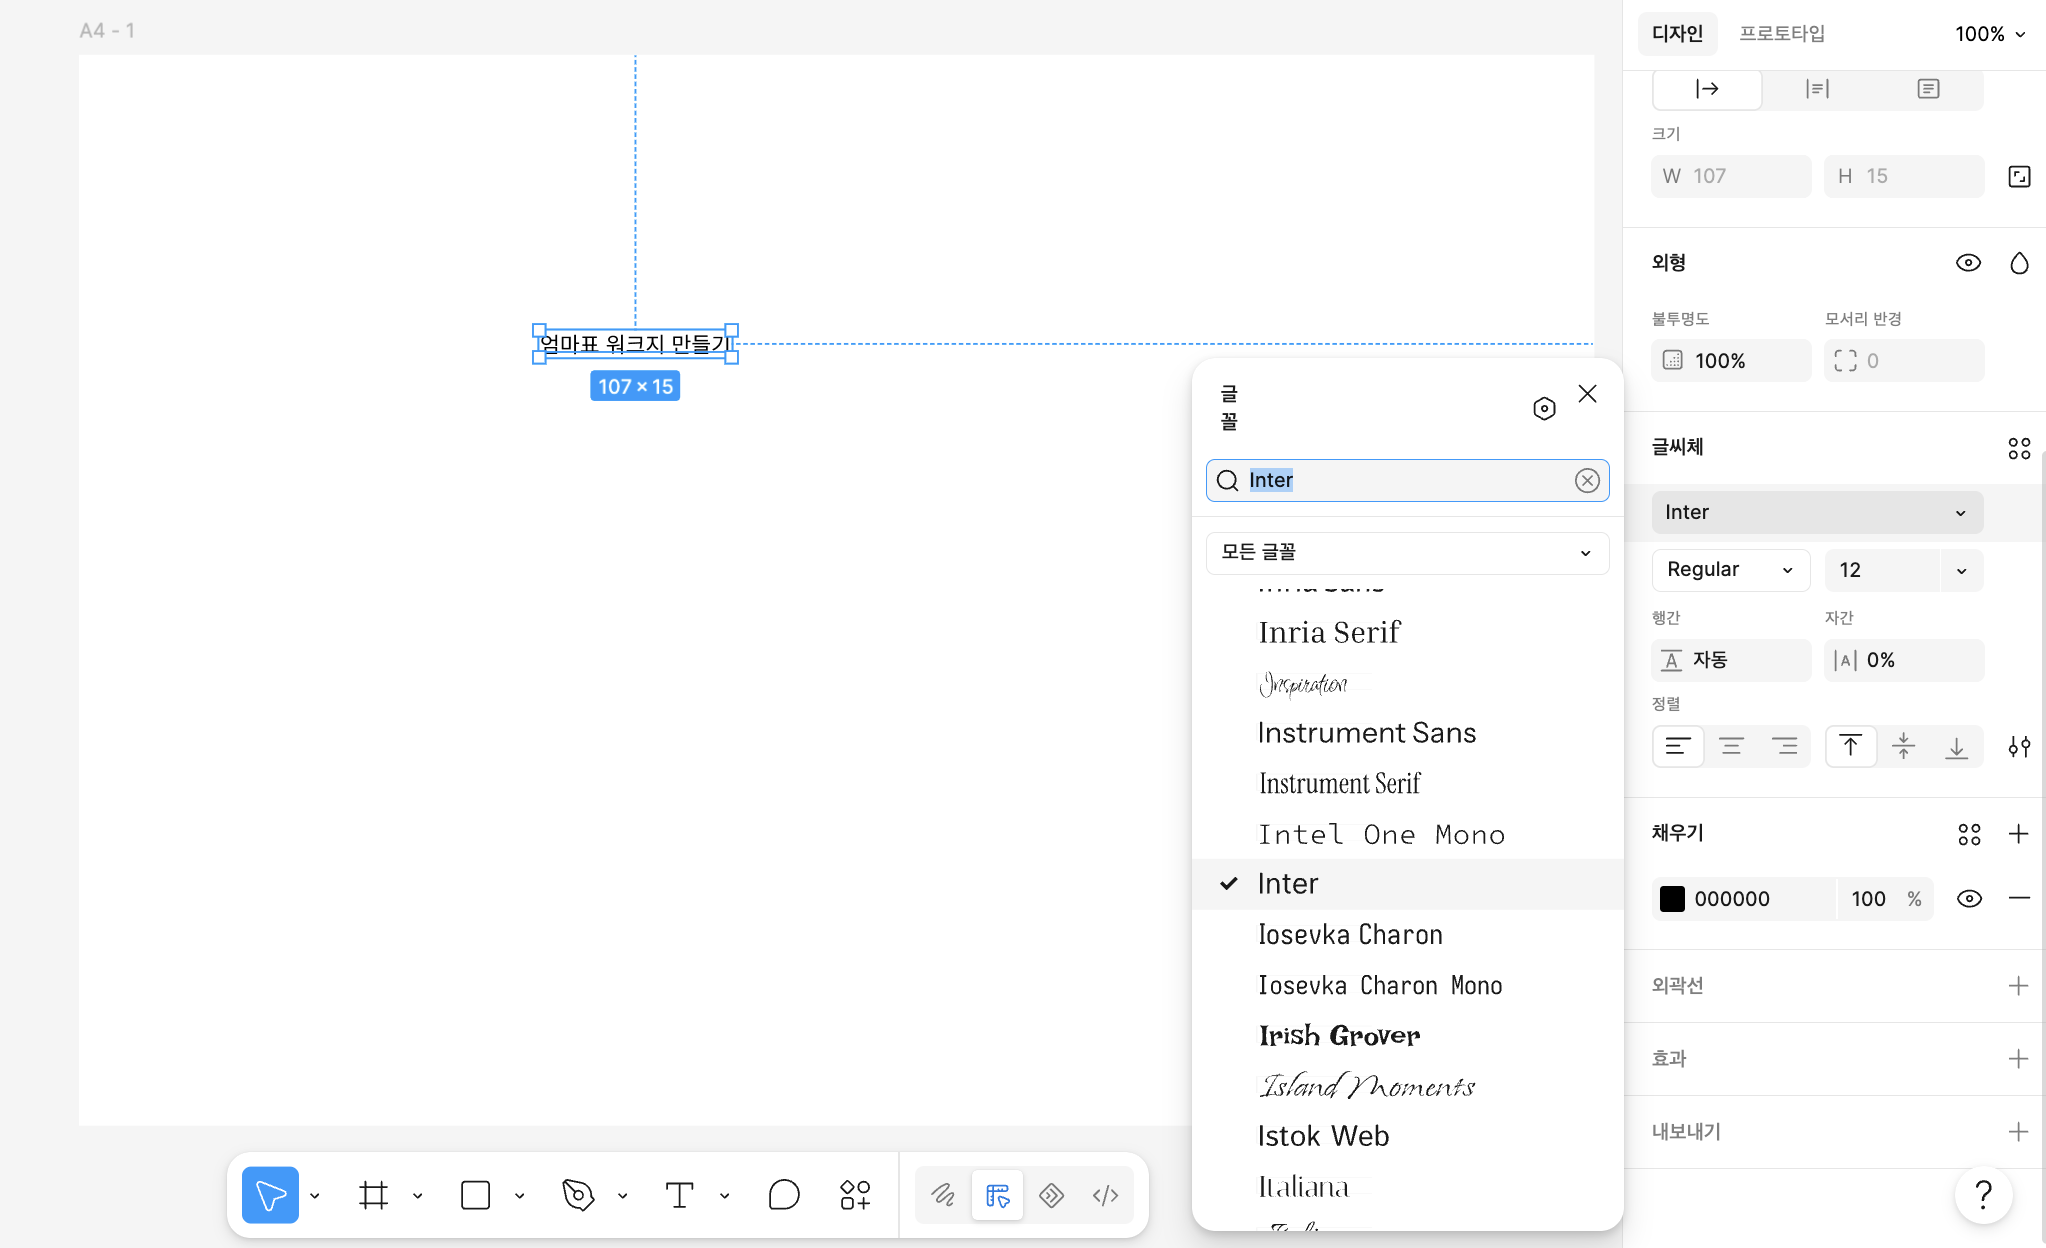Toggle constrain proportions icon

coord(2019,177)
